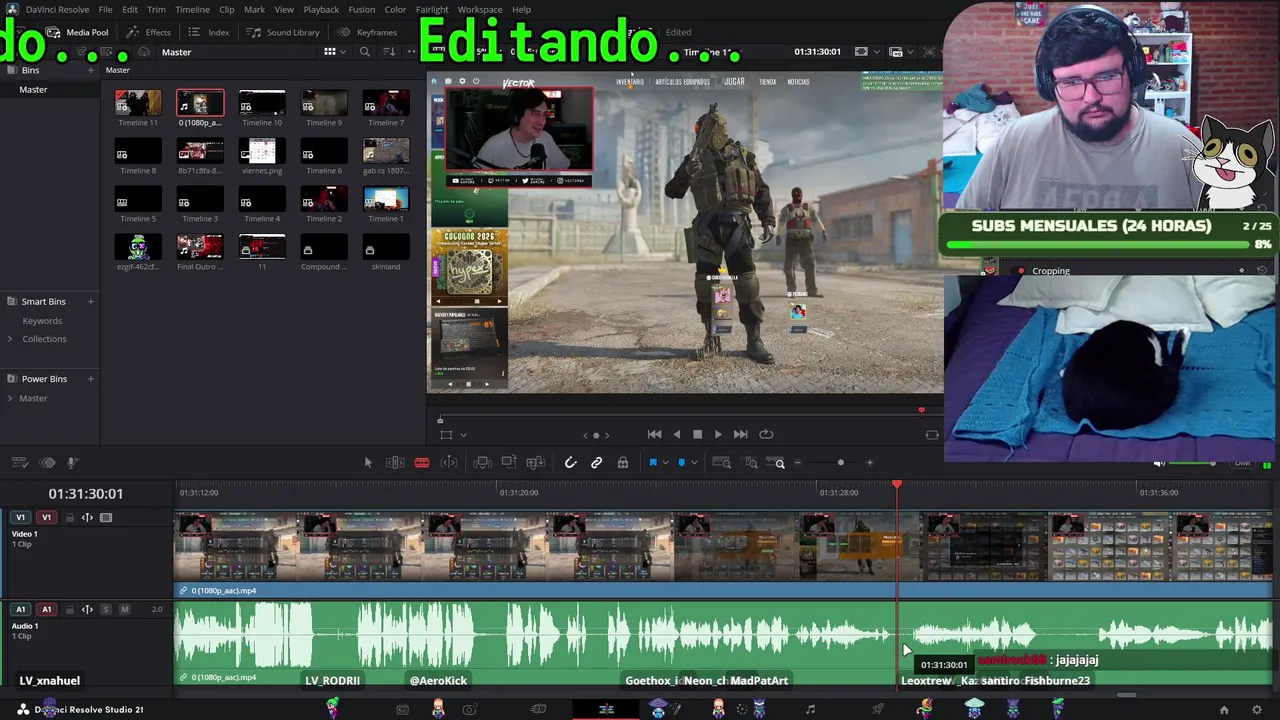The image size is (1280, 720).
Task: Click the Overwrite Clip icon
Action: pos(509,462)
